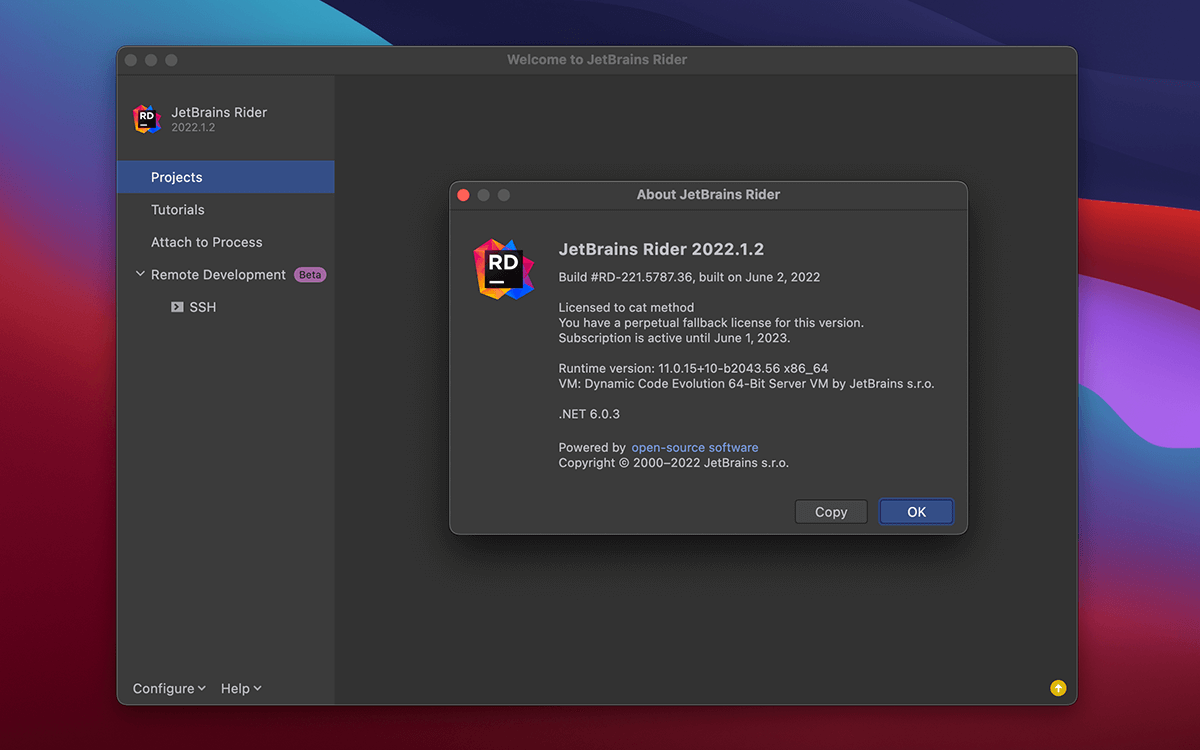The width and height of the screenshot is (1200, 750).
Task: Click the Beta badge next to Remote Development
Action: pyautogui.click(x=310, y=275)
